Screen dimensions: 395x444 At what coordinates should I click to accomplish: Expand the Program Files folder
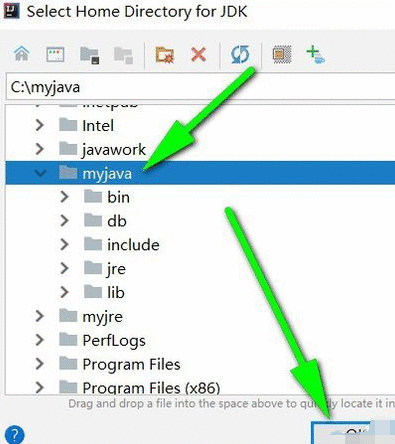pos(40,364)
